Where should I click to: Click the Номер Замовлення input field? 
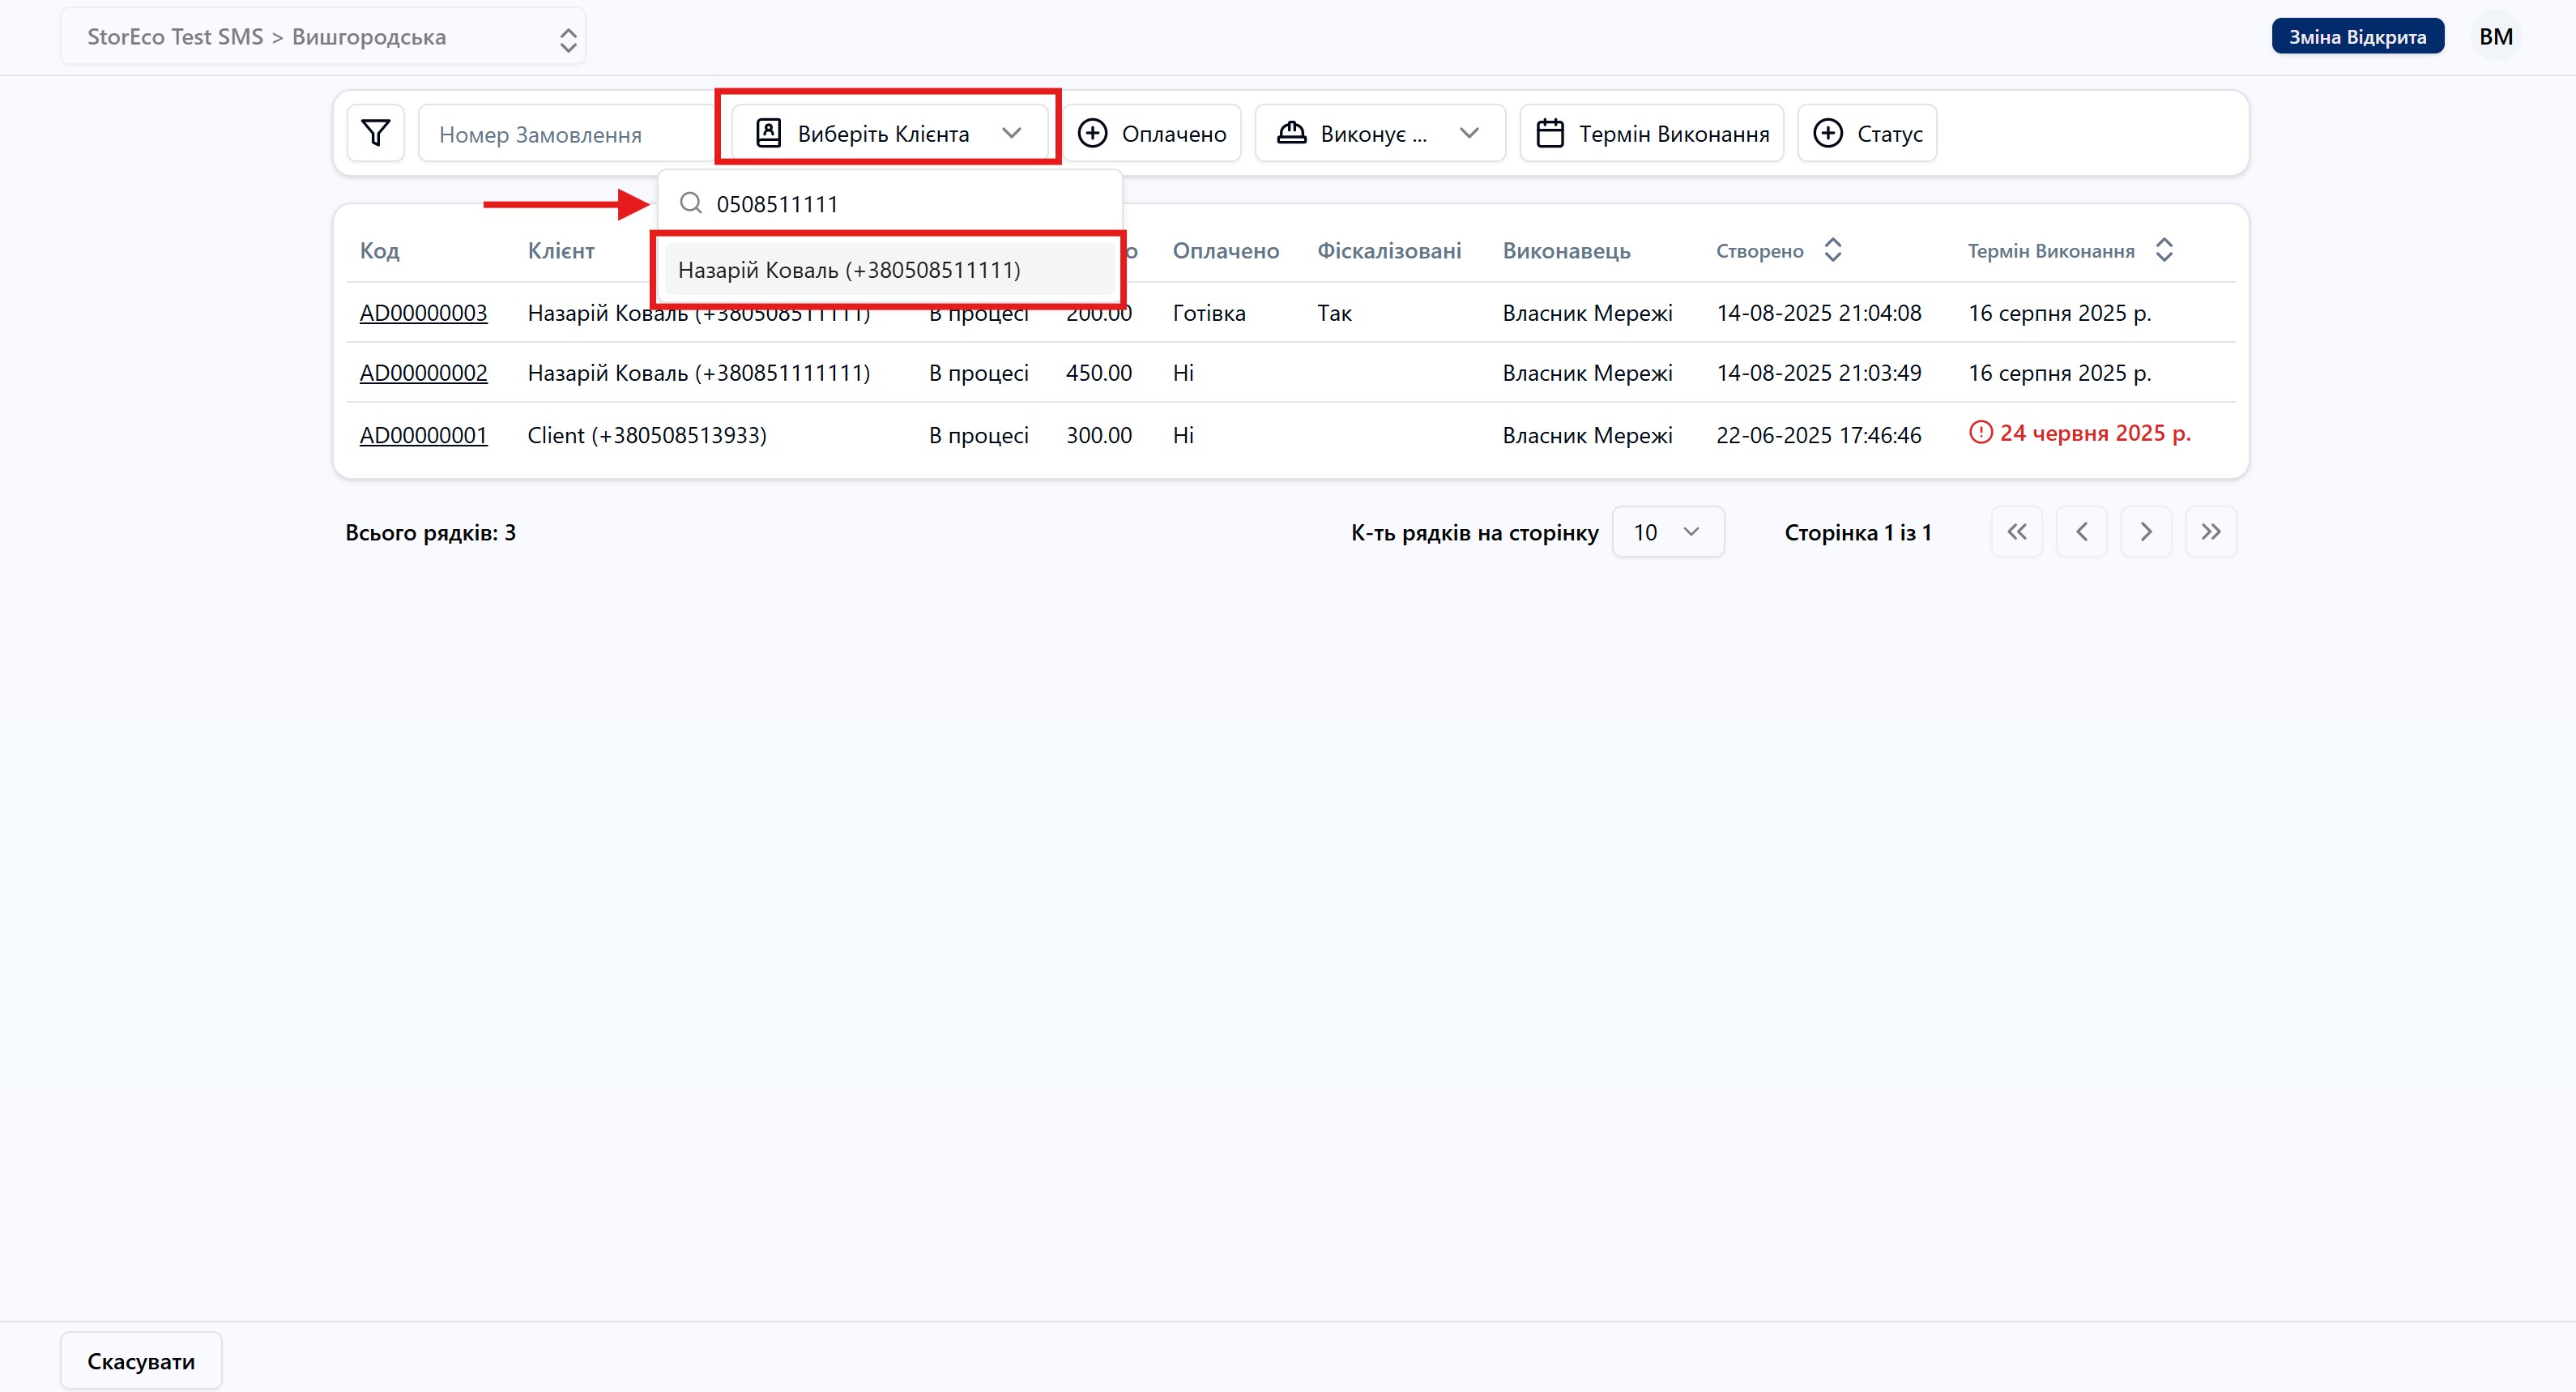[x=565, y=134]
